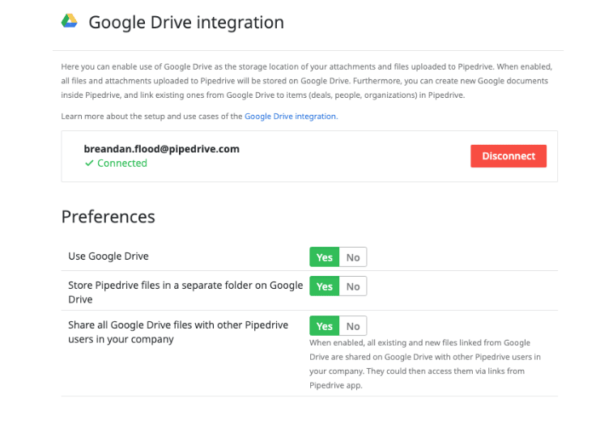Click the green Connected checkmark icon
The width and height of the screenshot is (600, 428).
click(89, 163)
